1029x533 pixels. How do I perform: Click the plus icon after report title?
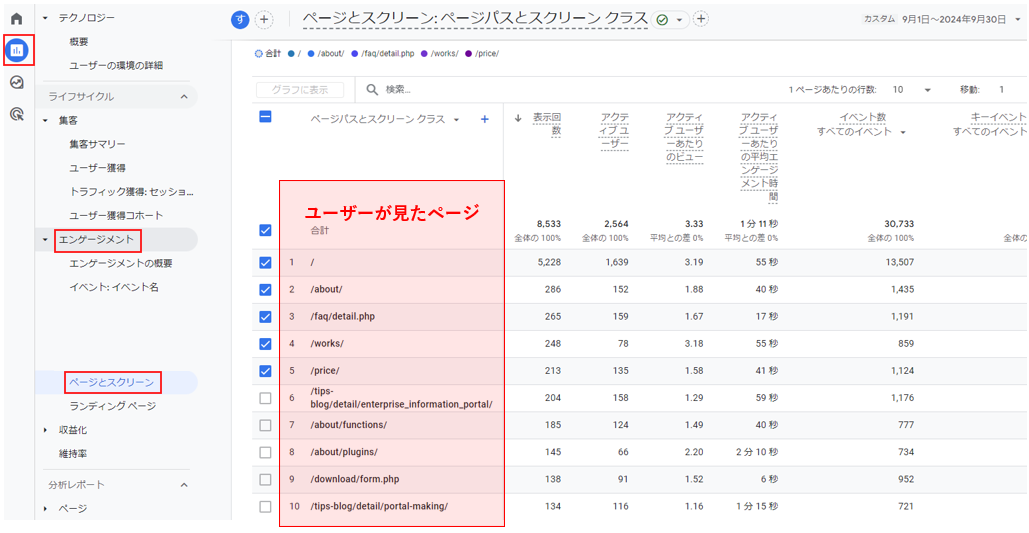(701, 19)
